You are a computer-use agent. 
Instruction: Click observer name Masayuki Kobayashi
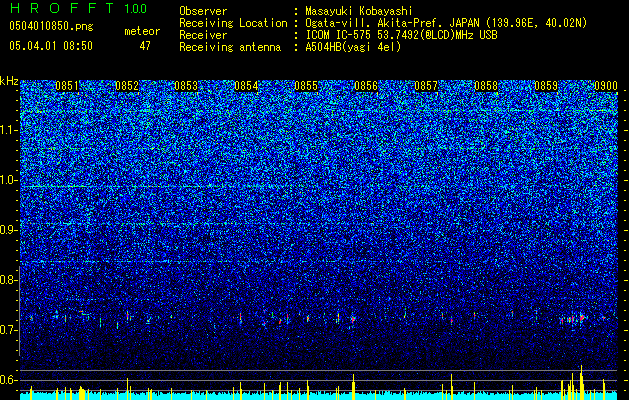359,11
